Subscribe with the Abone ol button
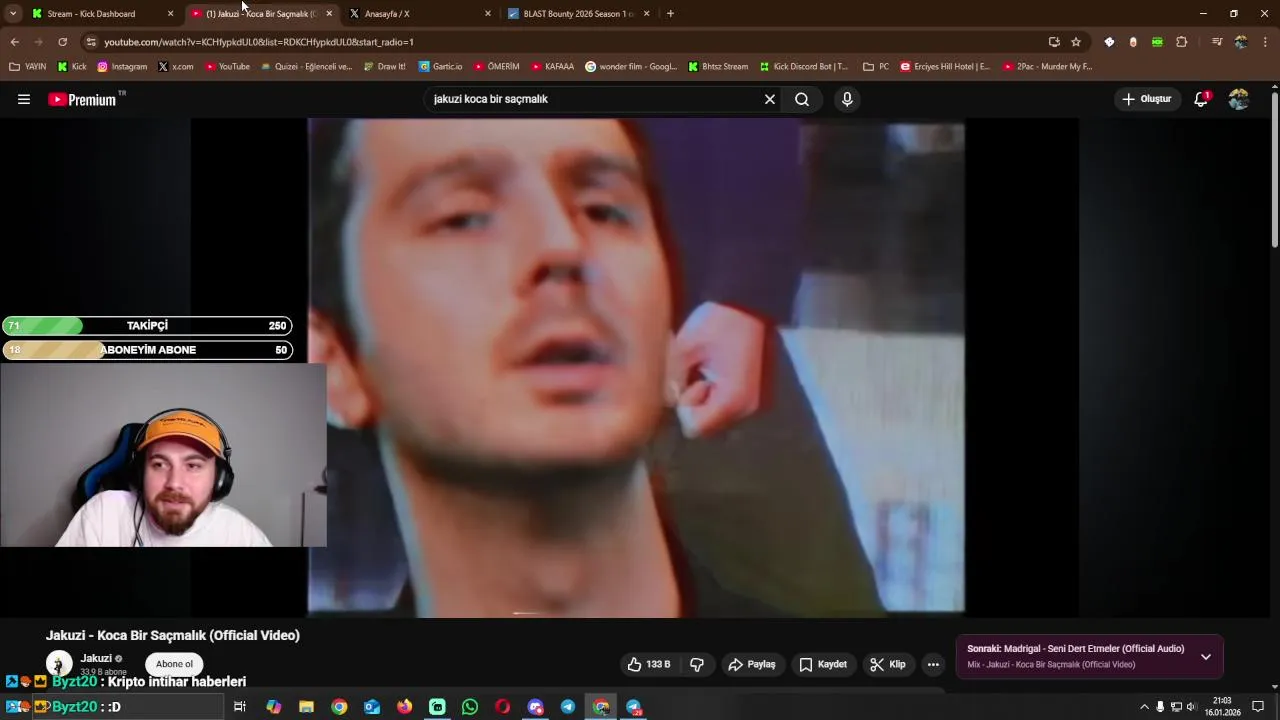 [174, 664]
